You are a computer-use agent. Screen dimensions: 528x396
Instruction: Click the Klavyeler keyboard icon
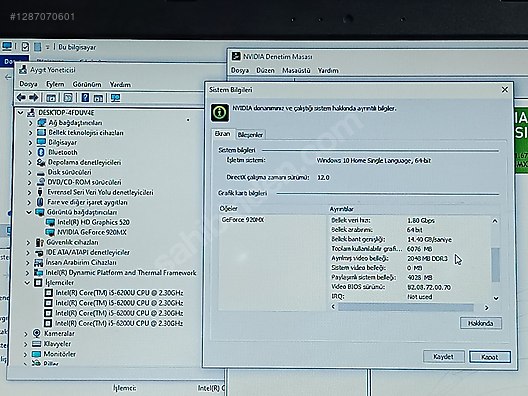point(36,344)
